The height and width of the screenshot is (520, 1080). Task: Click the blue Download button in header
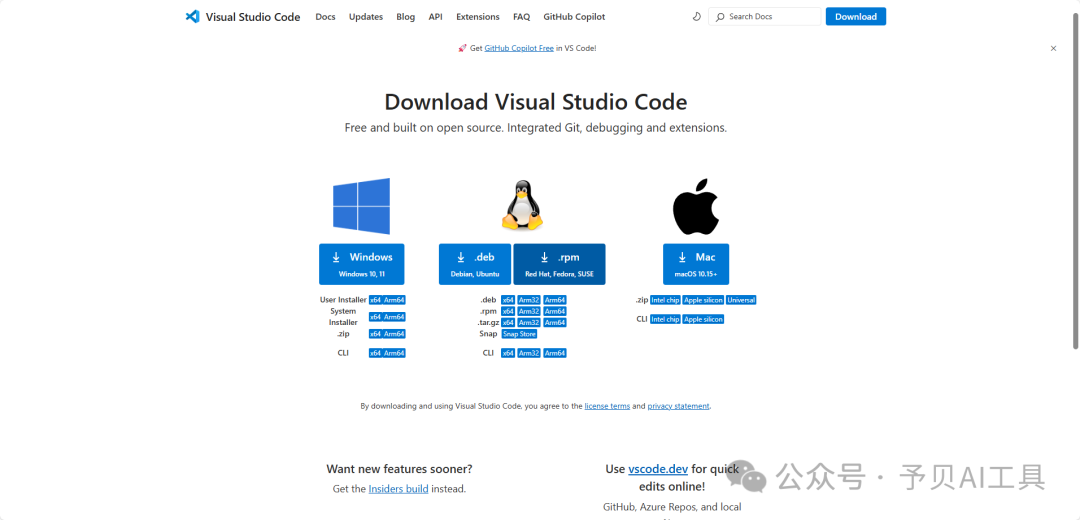pyautogui.click(x=855, y=17)
